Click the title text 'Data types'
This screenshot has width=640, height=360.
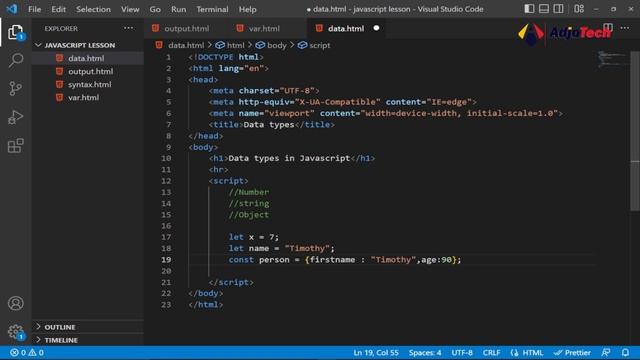click(269, 124)
